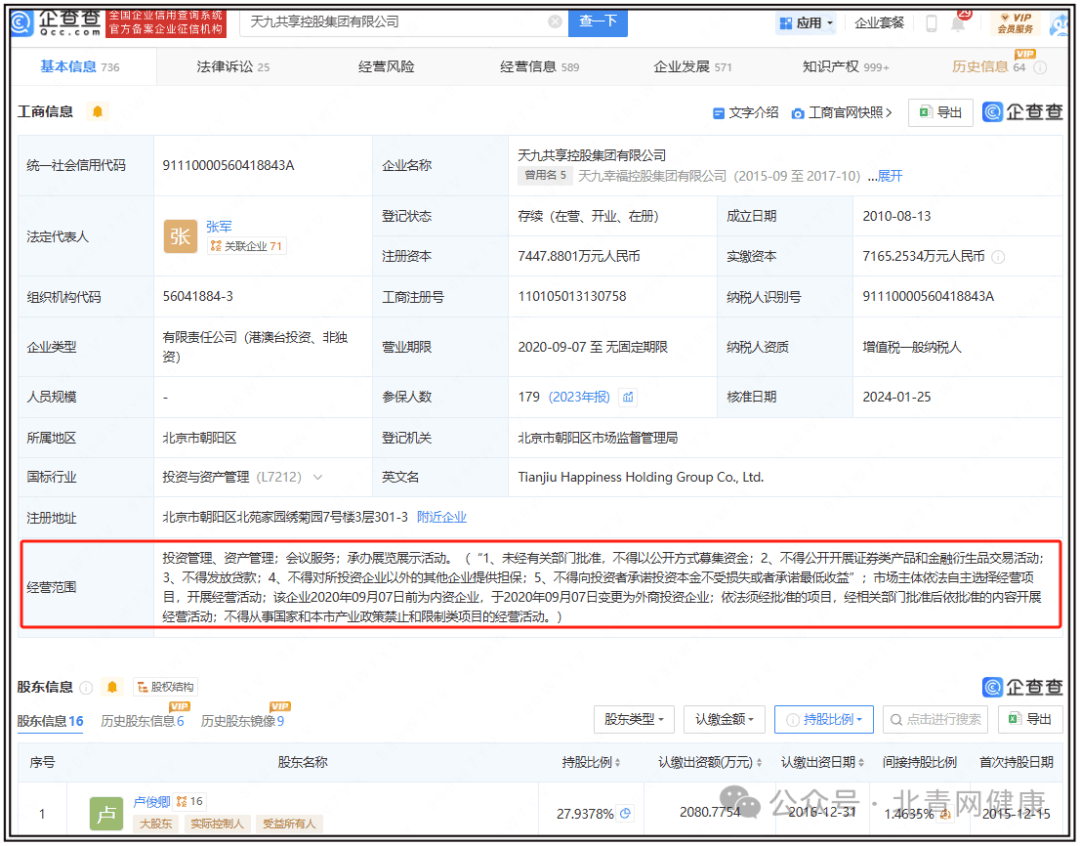This screenshot has height=846, width=1080.
Task: Click the credit code 91110000560418843A under 统一社会信用代码
Action: tap(228, 165)
